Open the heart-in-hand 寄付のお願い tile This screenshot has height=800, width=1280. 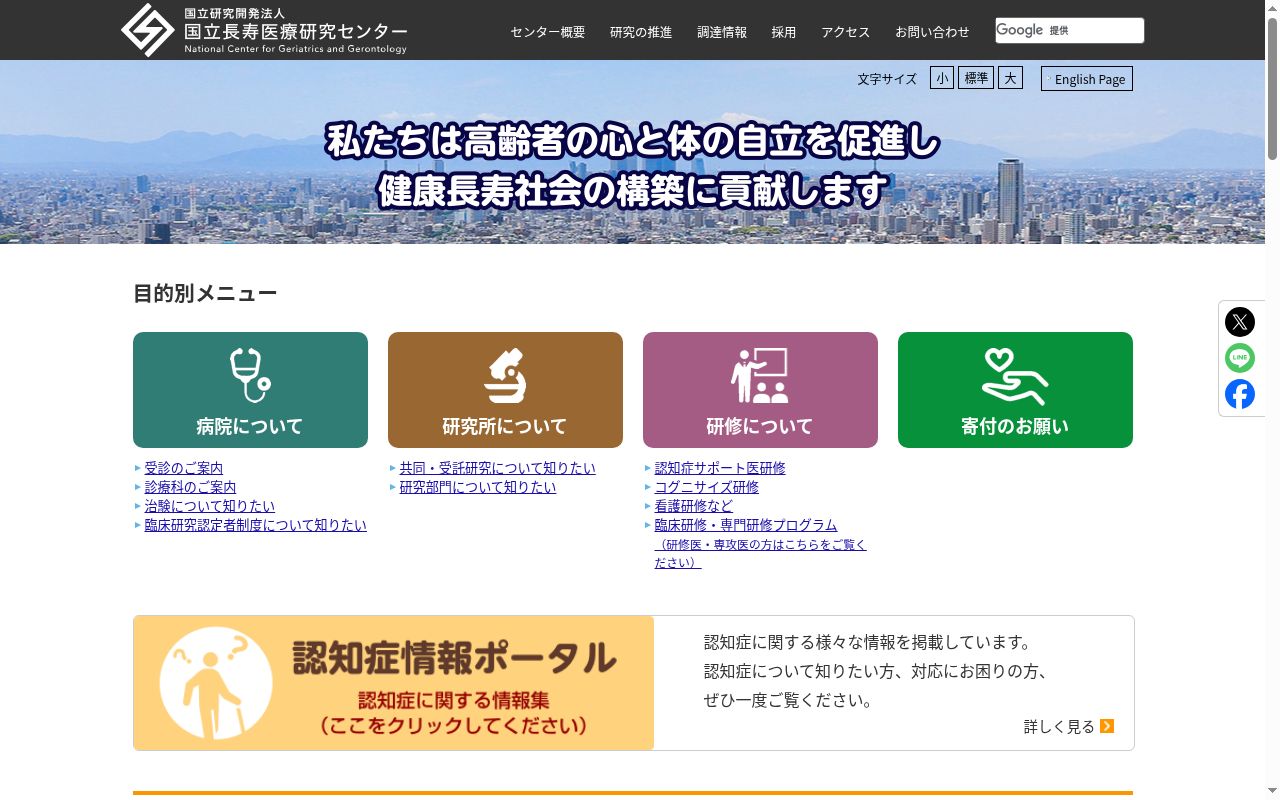click(1015, 390)
